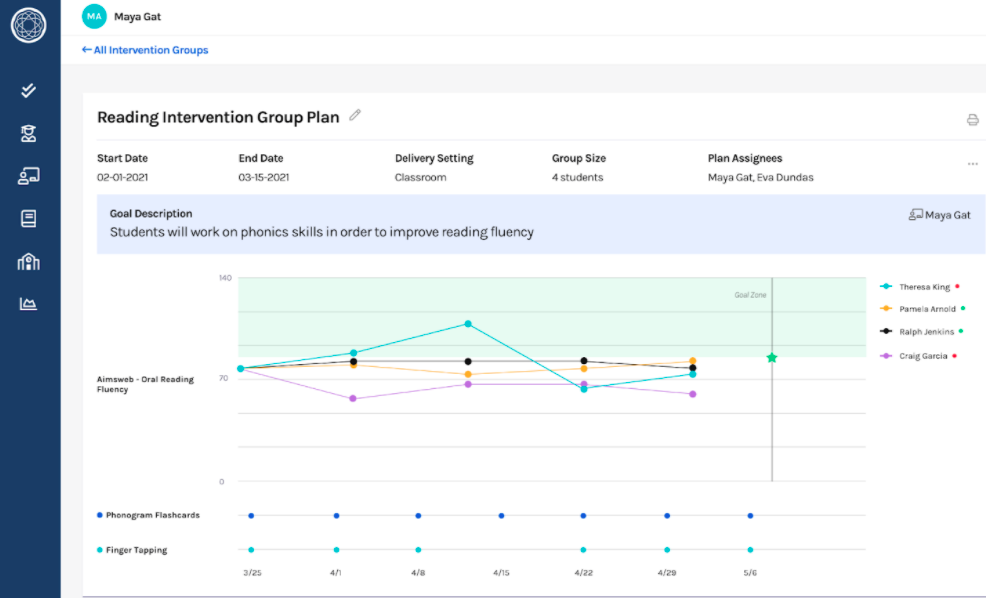This screenshot has height=598, width=986.
Task: Click Maya Gat label on Goal Description banner
Action: pos(940,214)
